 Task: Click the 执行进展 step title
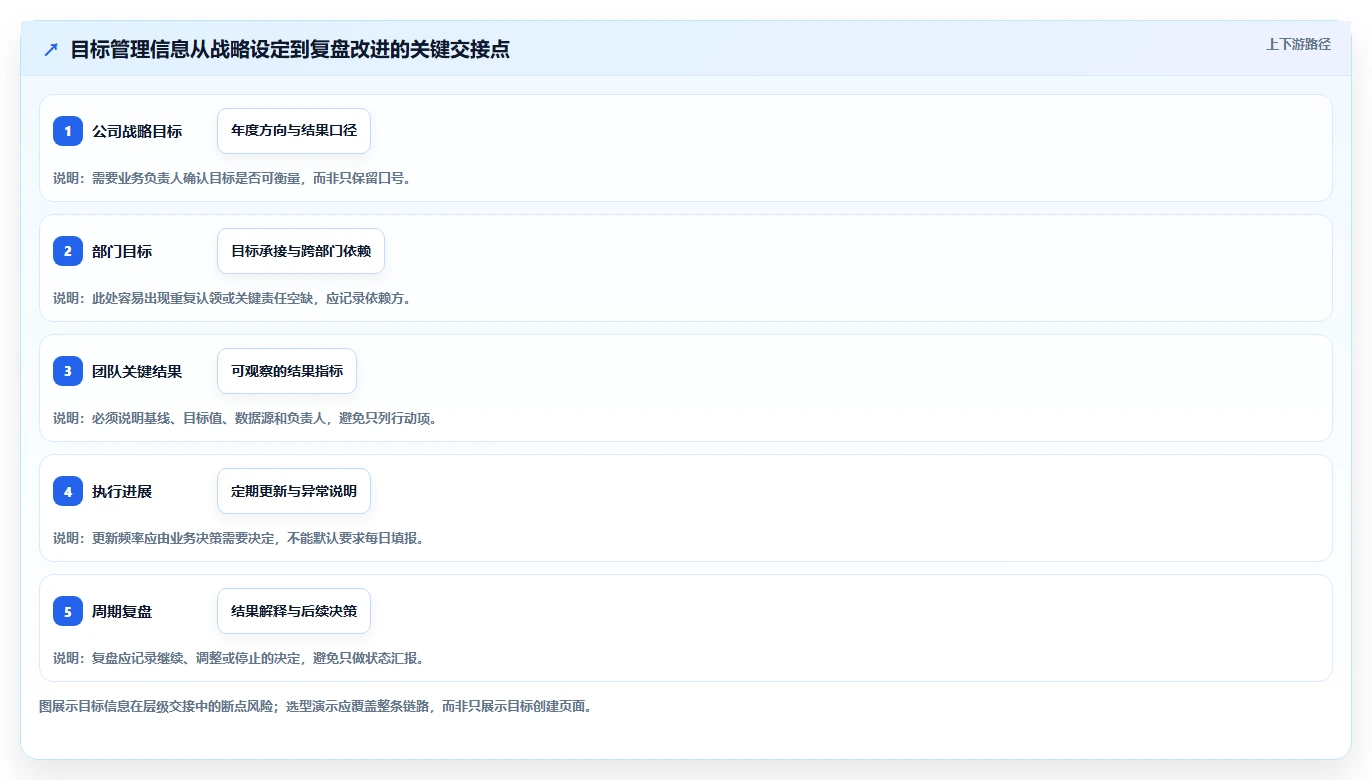point(122,491)
